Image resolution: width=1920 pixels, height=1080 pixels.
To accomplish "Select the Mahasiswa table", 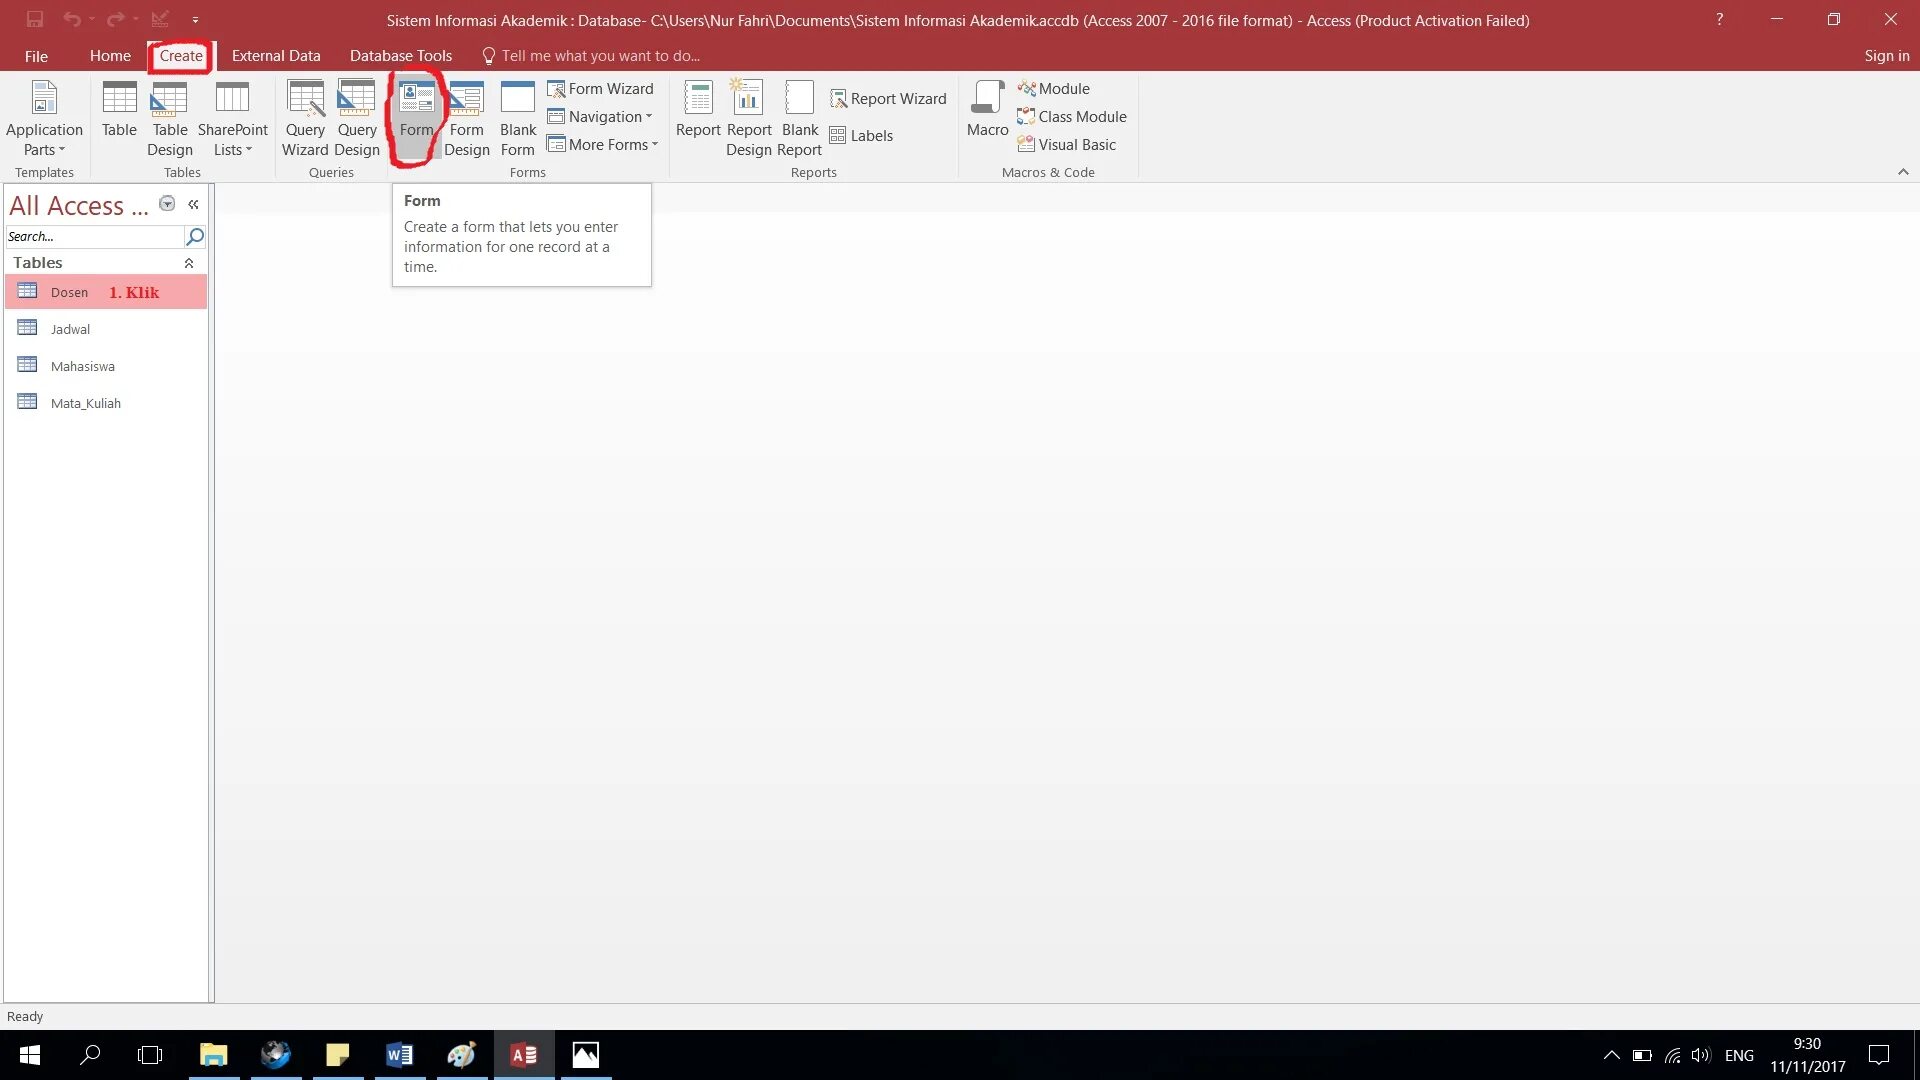I will [x=83, y=367].
